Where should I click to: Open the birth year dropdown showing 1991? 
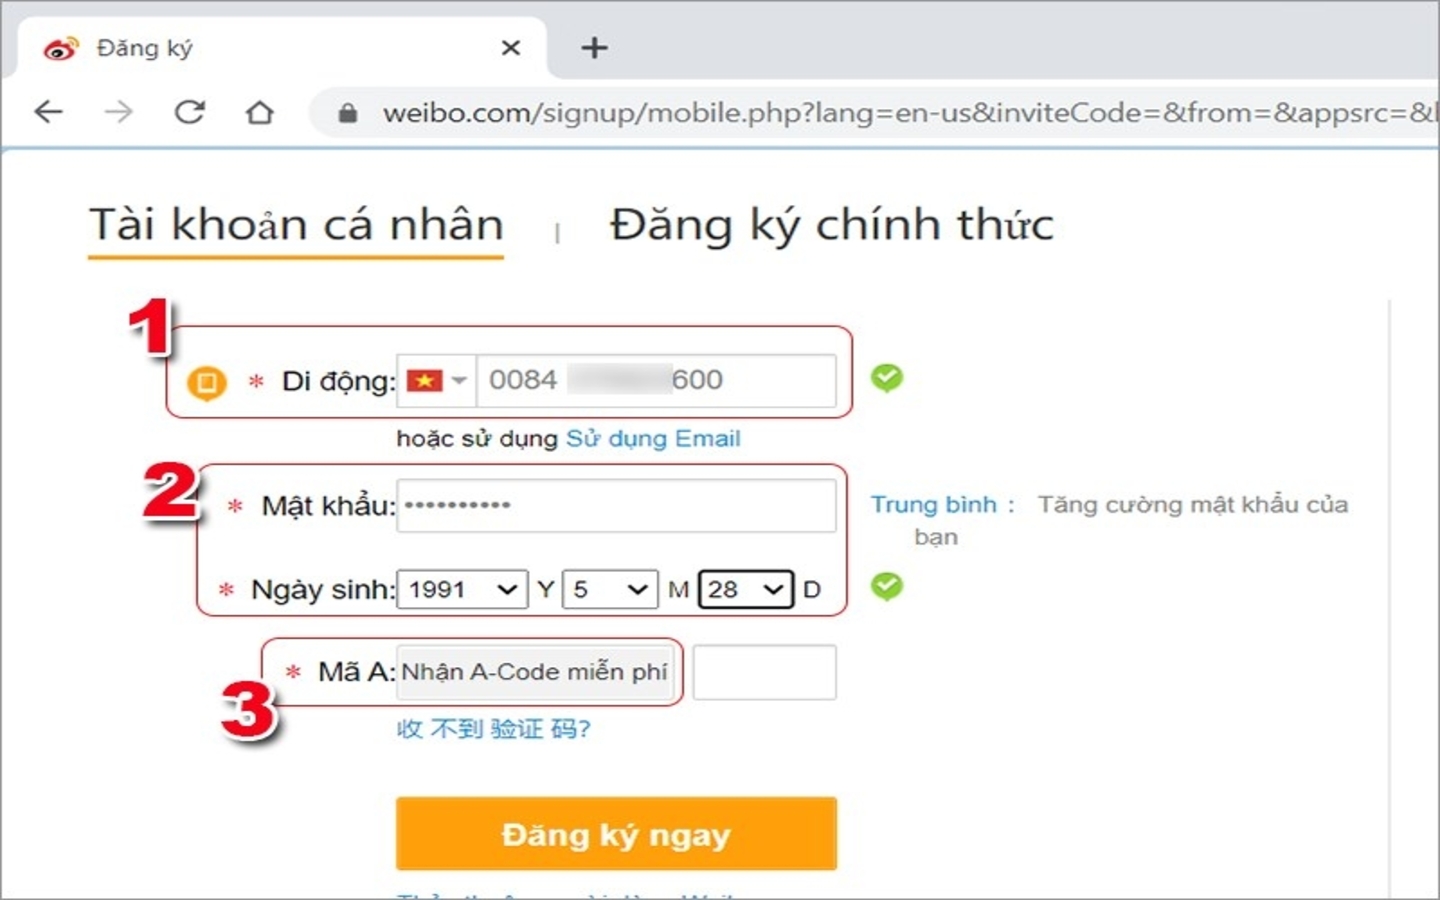[462, 589]
